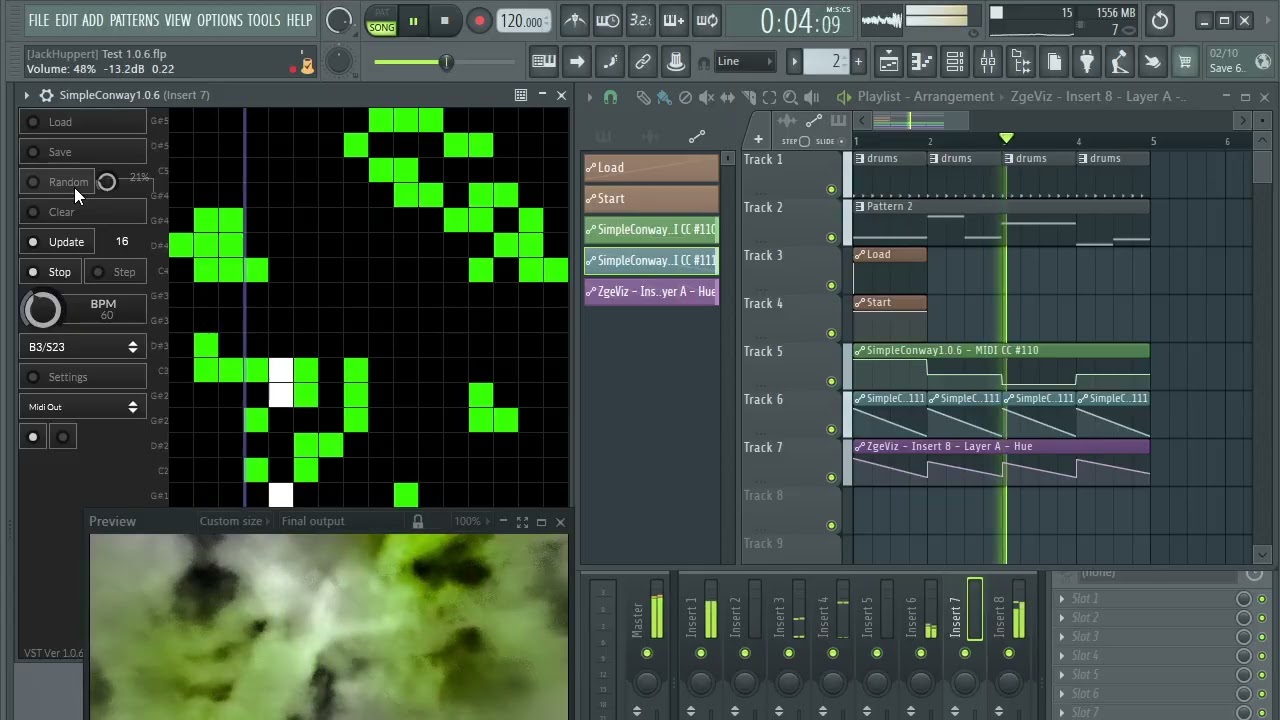The image size is (1280, 720).
Task: Open the metronome icon in the top toolbar
Action: (x=575, y=20)
